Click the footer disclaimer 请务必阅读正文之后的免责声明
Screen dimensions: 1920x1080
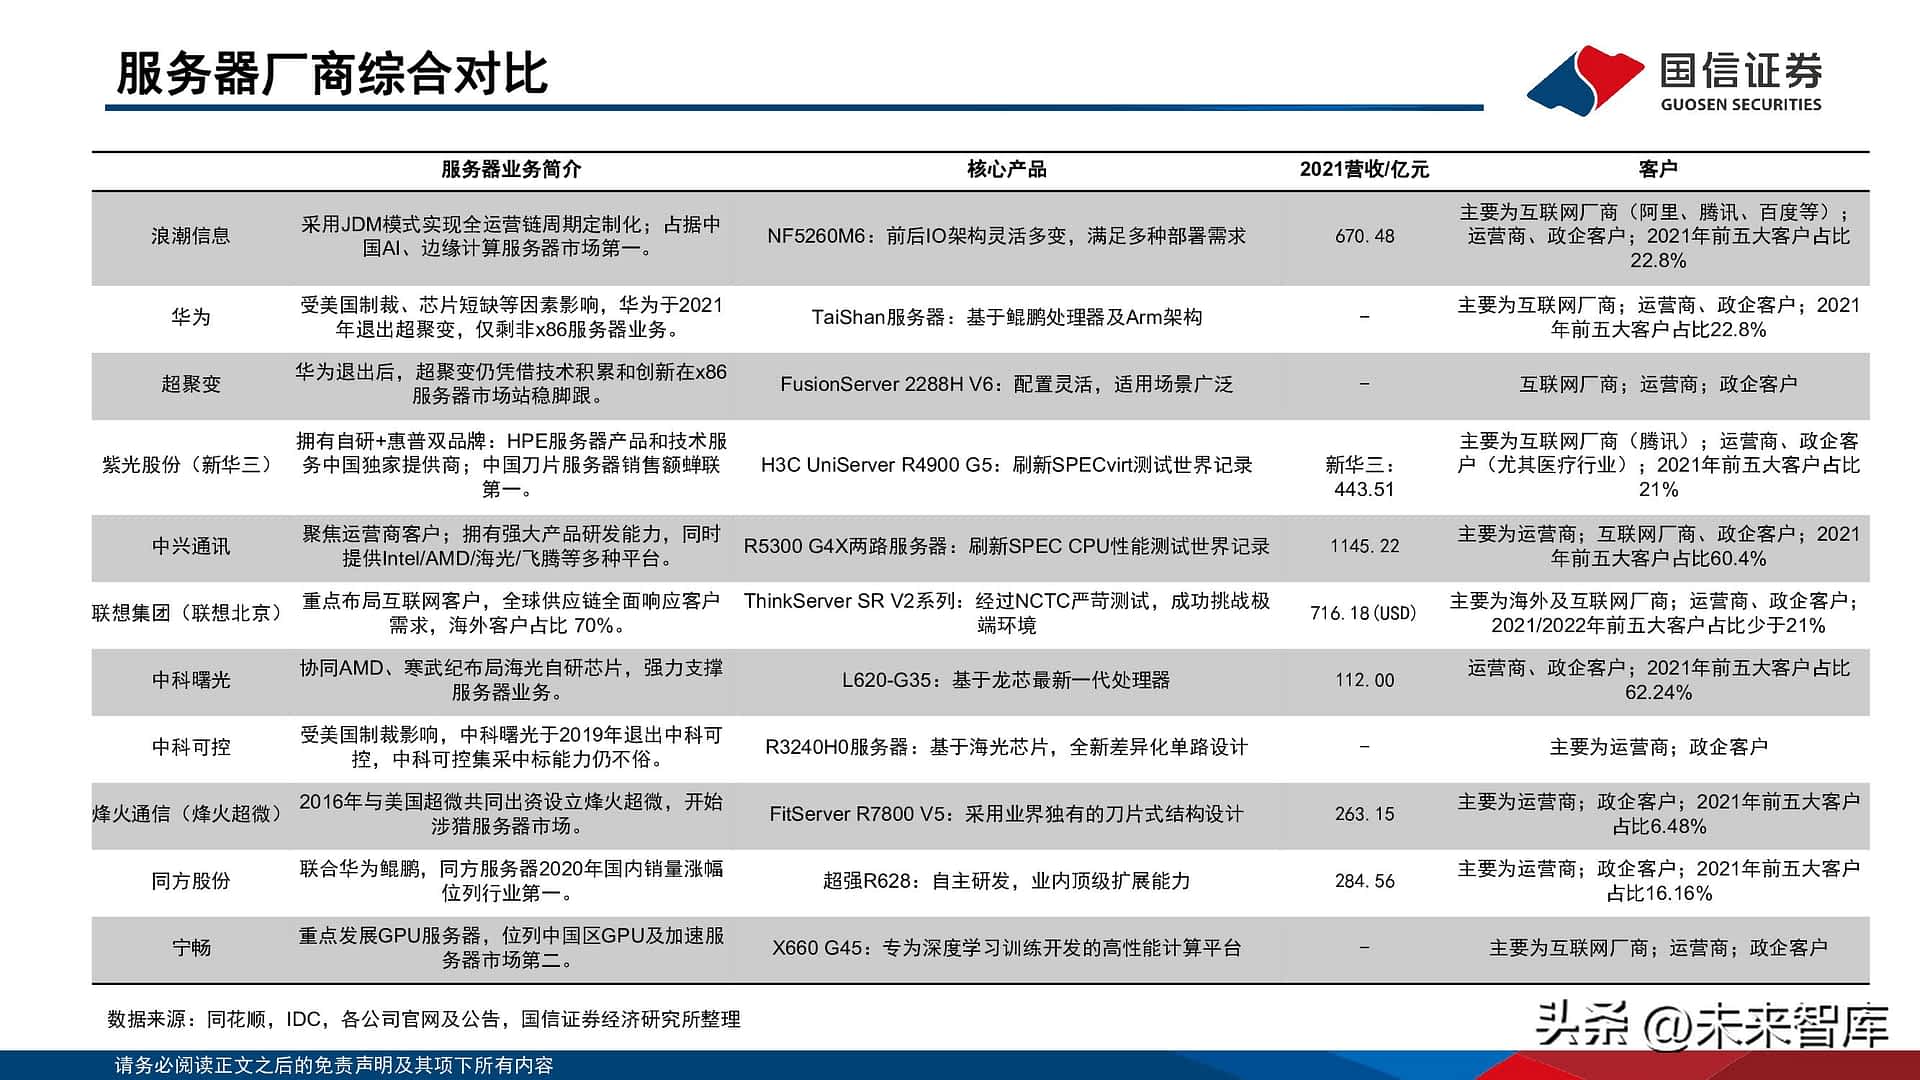click(334, 1065)
